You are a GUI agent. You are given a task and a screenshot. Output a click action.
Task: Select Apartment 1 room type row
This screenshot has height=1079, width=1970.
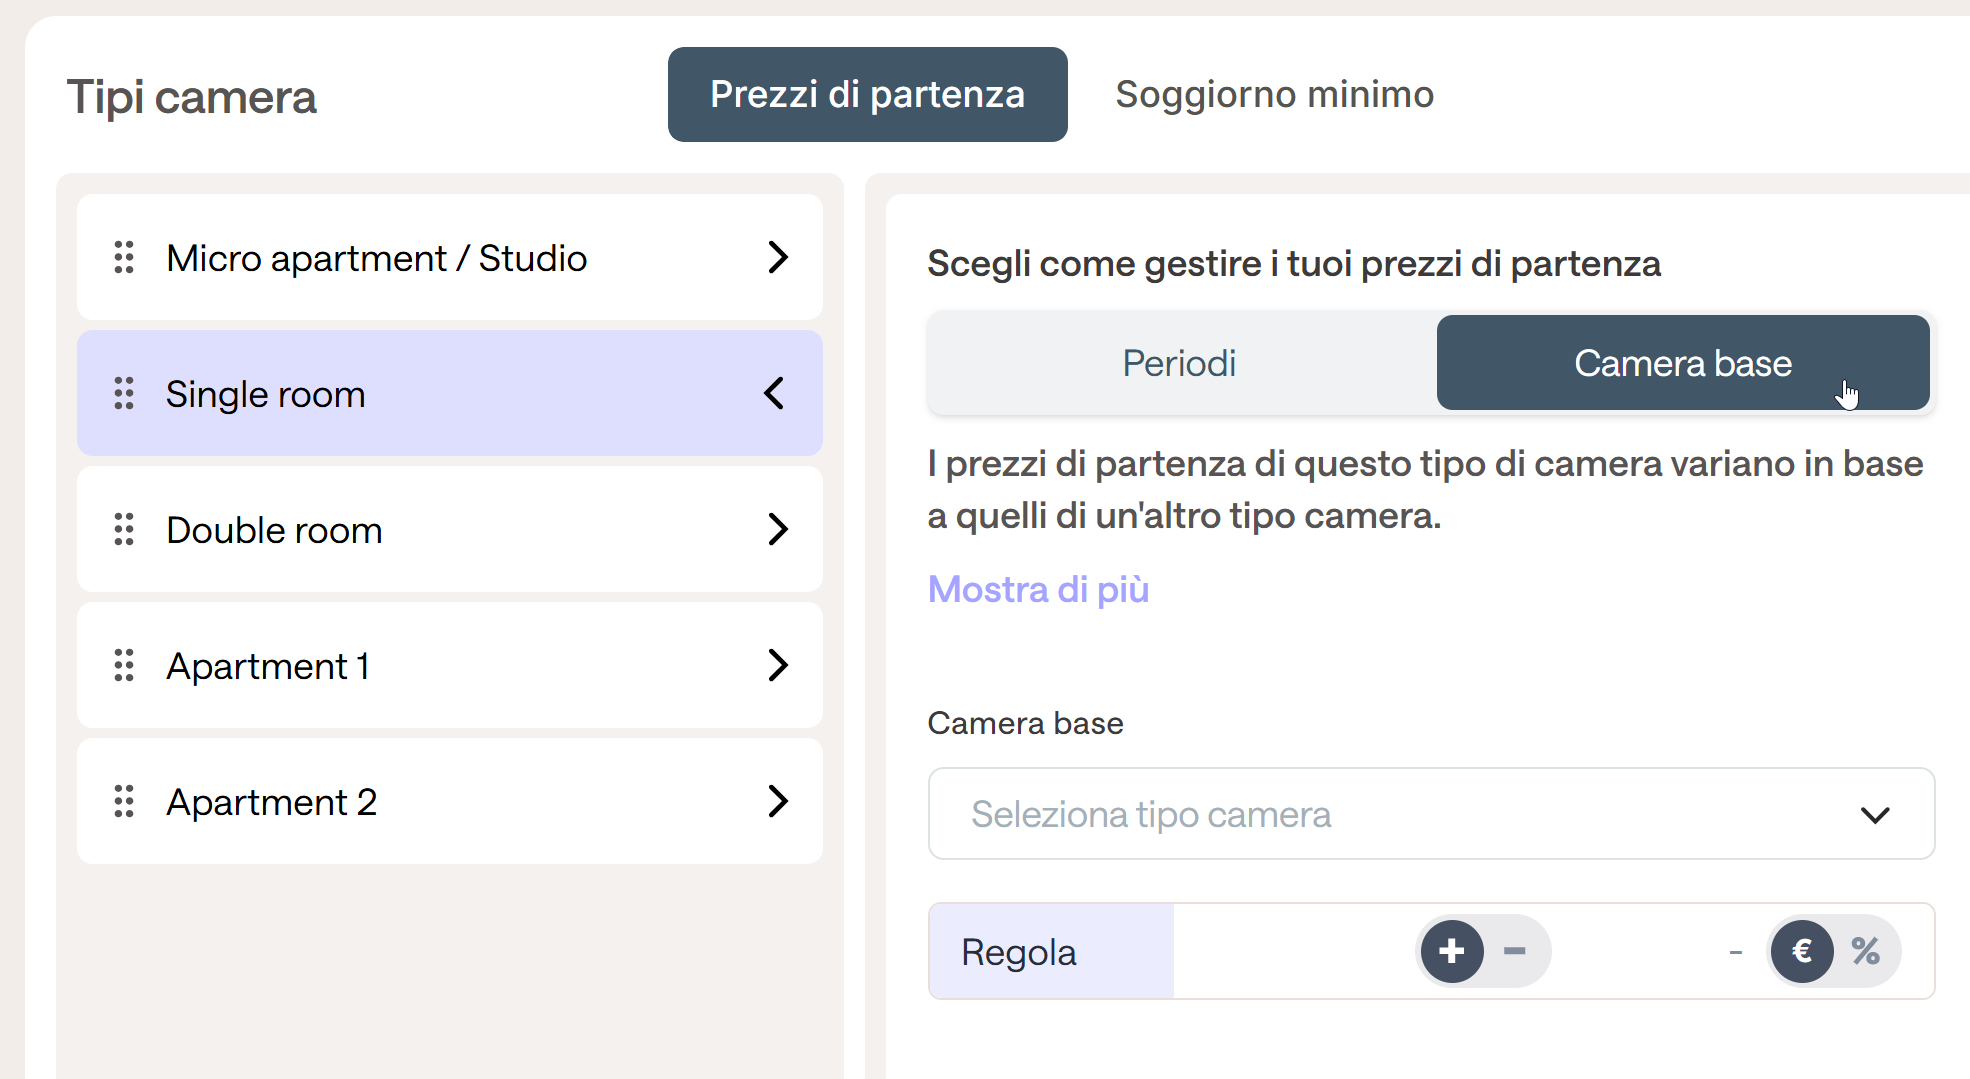450,665
